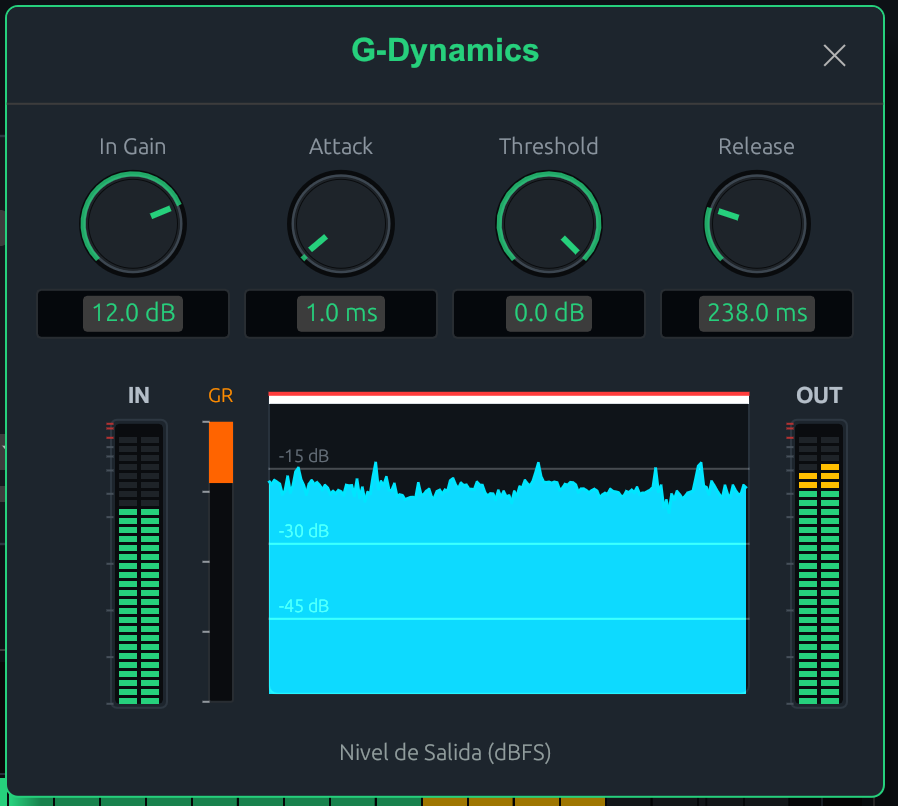Edit the 1.0 ms Attack value

(x=340, y=313)
